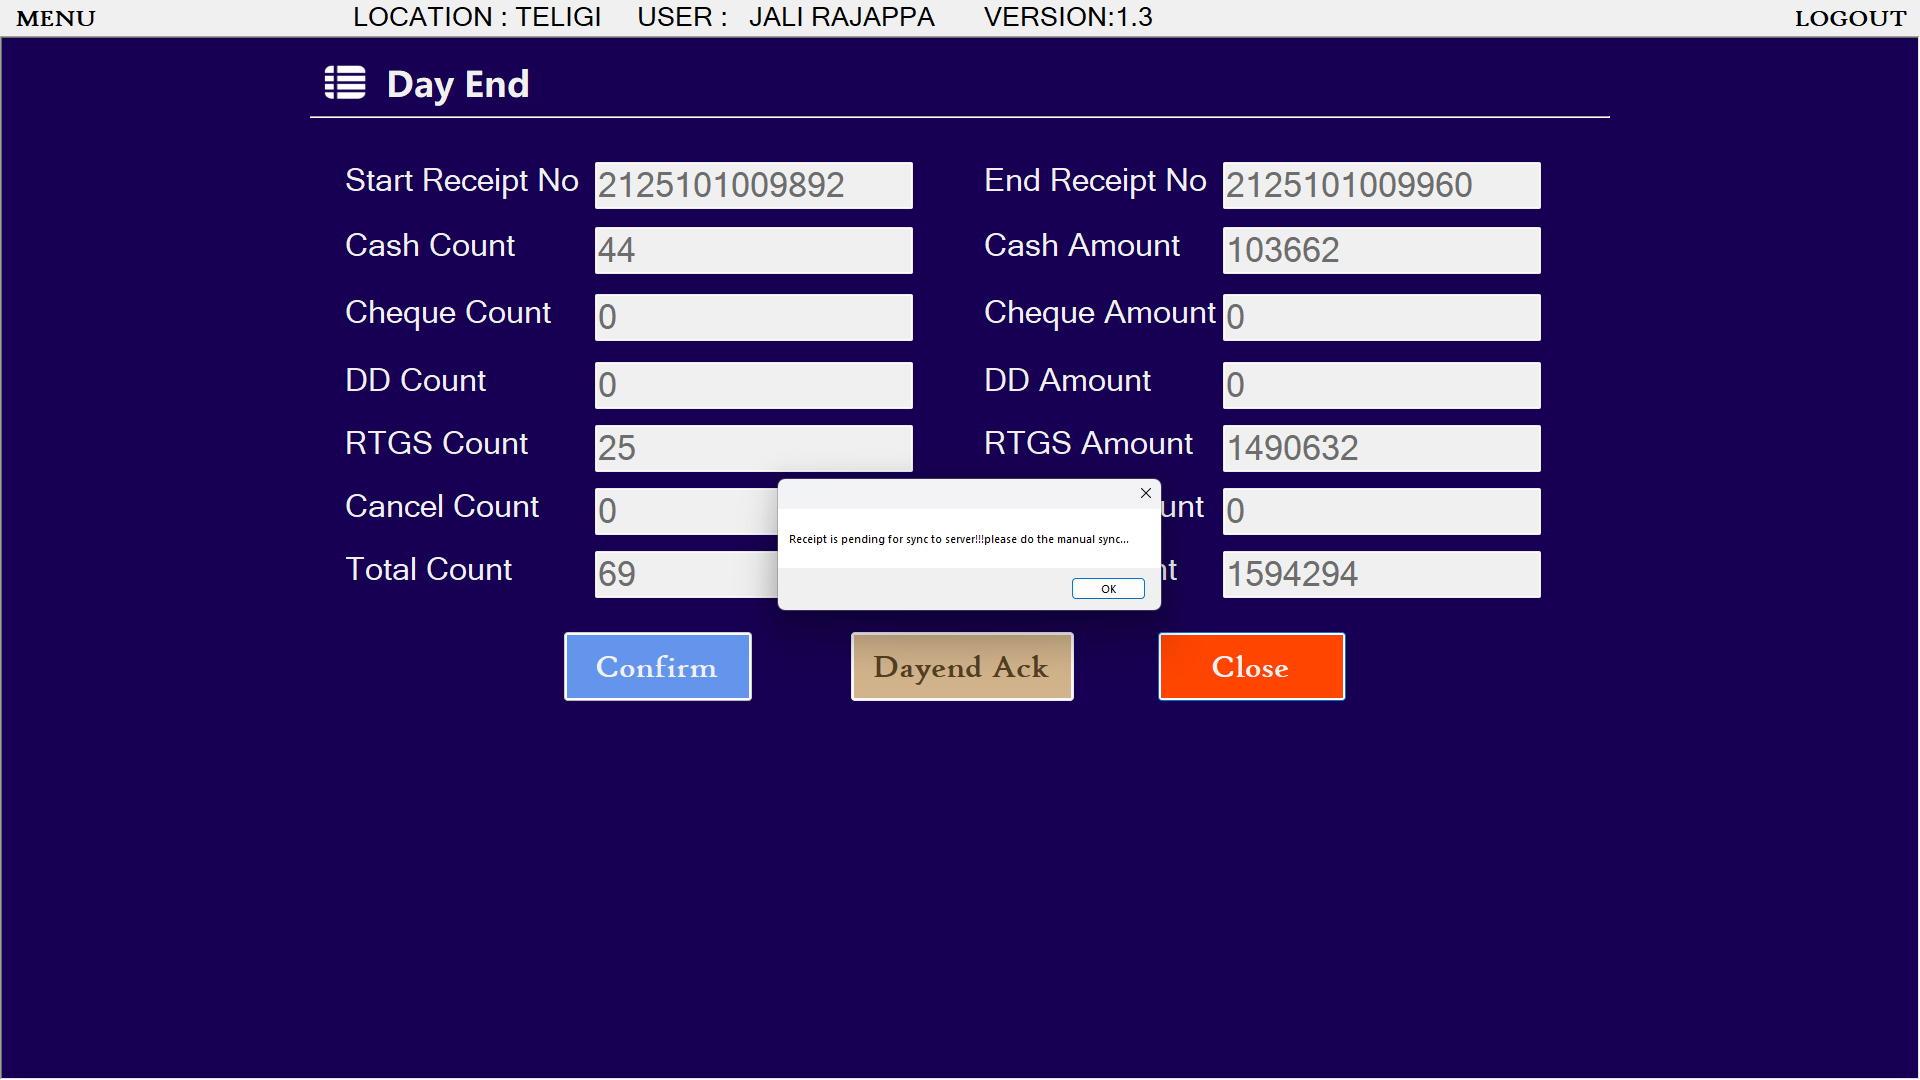Select the Cash Count field
This screenshot has height=1080, width=1920.
753,251
